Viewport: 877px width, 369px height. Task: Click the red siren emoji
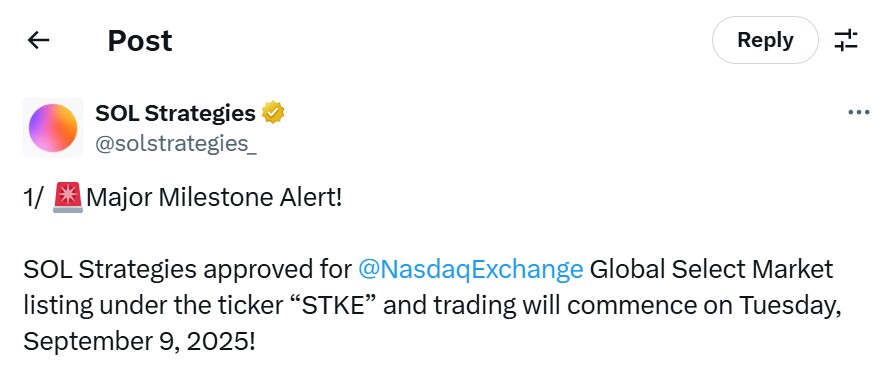click(x=68, y=198)
